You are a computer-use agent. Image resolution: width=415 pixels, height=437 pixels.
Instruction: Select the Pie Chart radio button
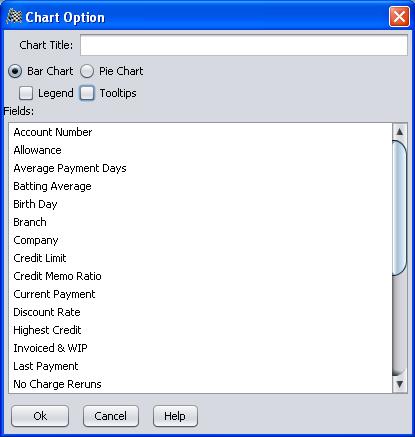[x=87, y=71]
